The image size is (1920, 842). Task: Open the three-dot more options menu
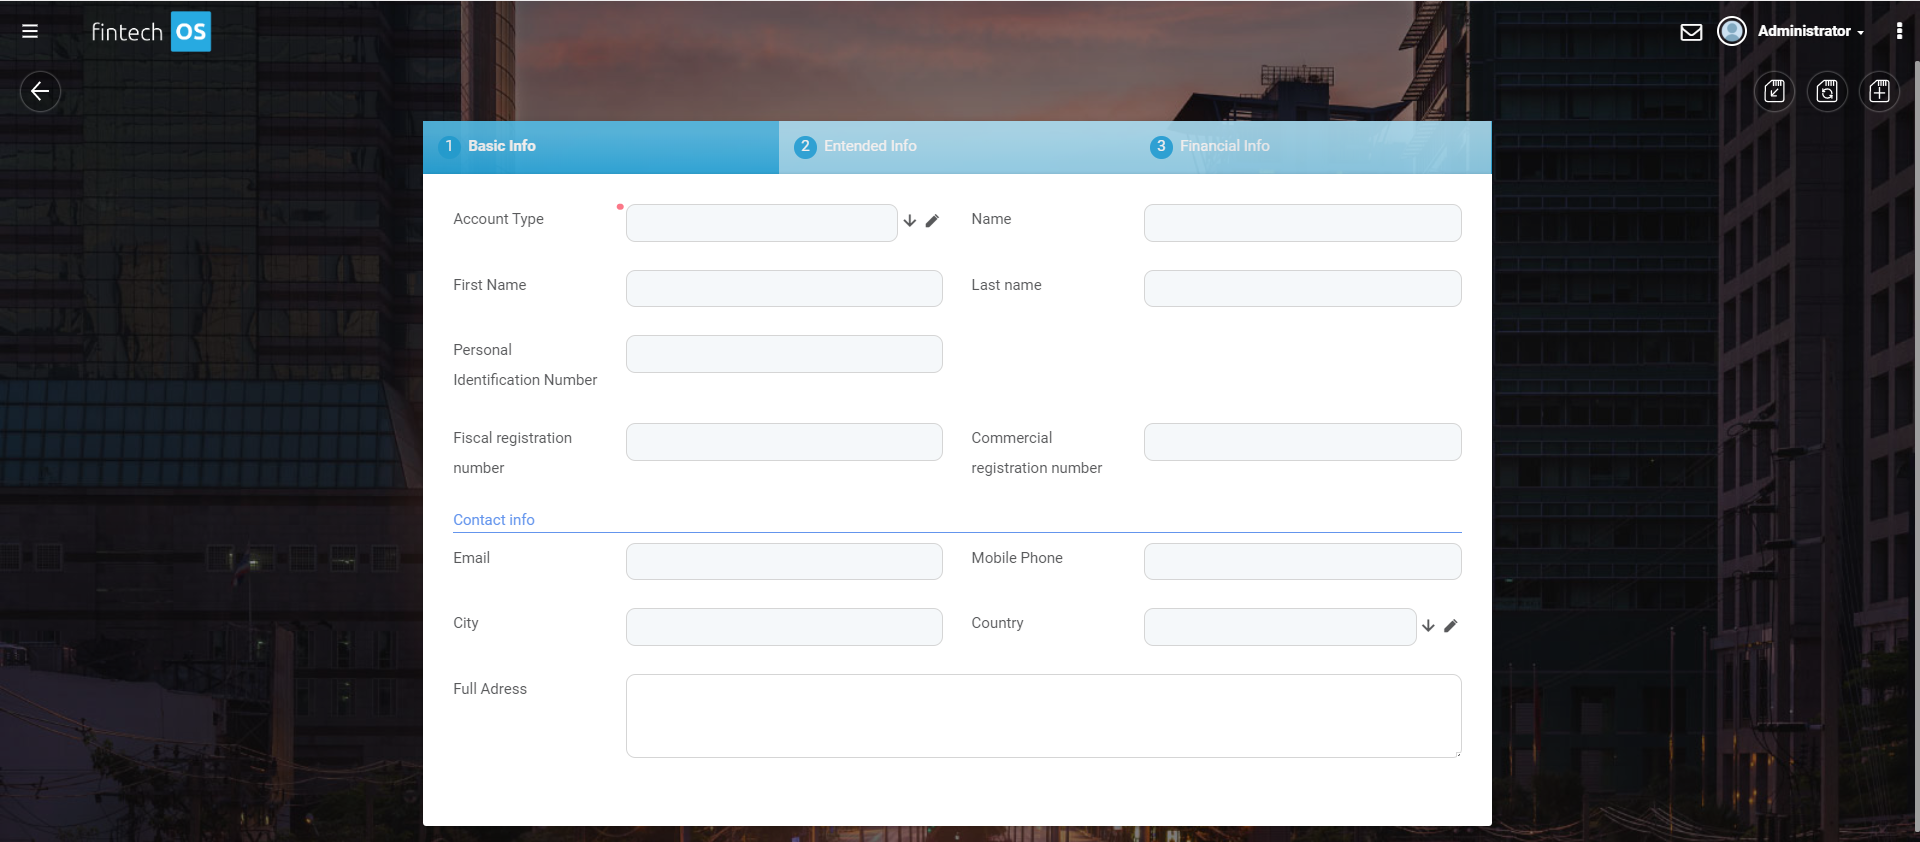[1899, 31]
